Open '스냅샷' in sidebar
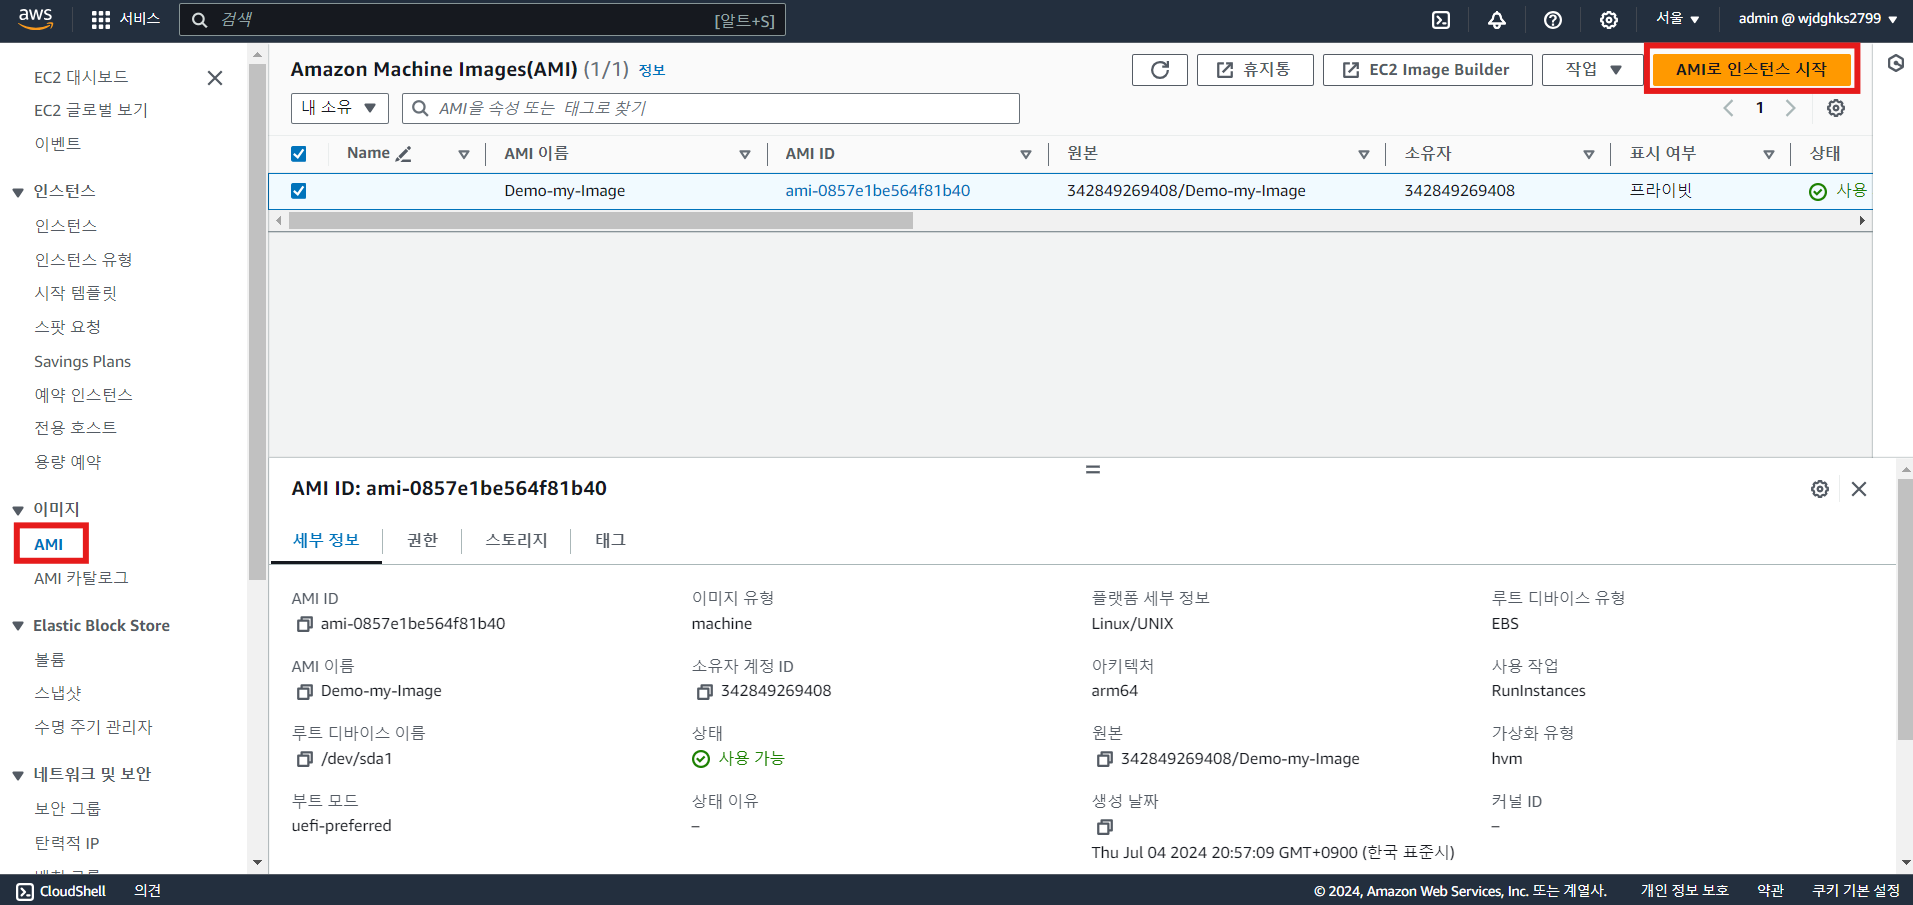 58,693
